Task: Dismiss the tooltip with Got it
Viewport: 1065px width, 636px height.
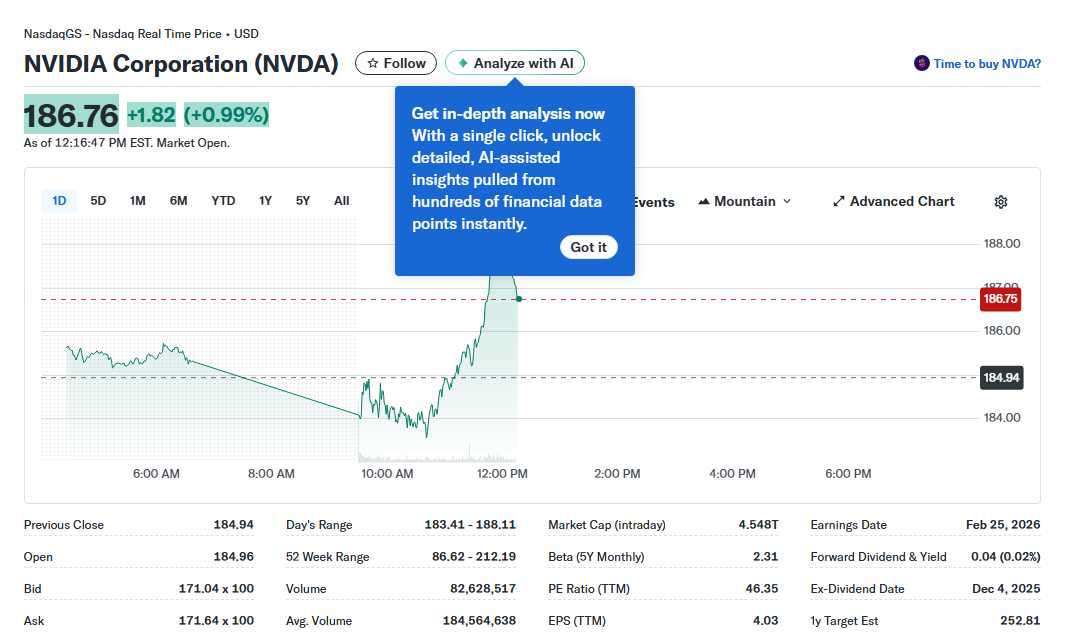Action: click(x=588, y=247)
